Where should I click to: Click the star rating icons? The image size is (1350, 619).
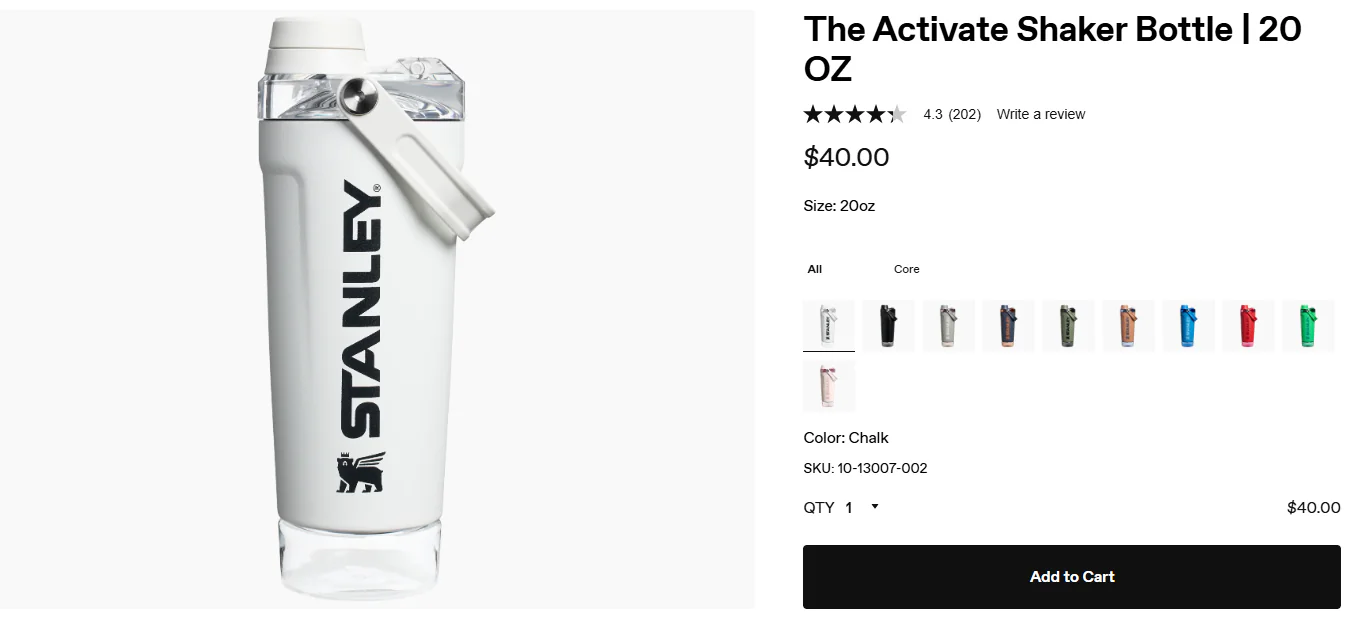tap(854, 114)
